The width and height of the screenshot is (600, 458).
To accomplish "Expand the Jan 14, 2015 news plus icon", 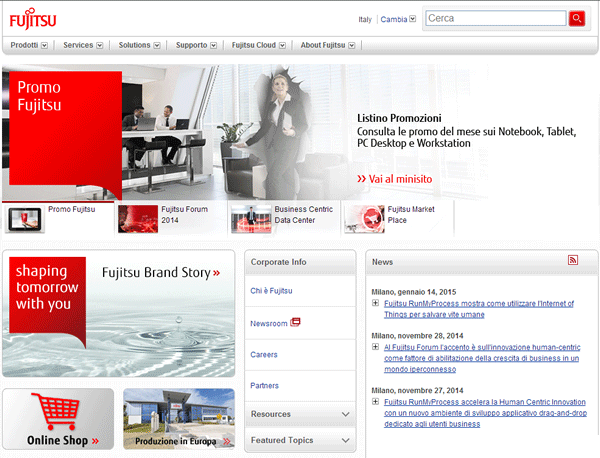I will click(376, 303).
